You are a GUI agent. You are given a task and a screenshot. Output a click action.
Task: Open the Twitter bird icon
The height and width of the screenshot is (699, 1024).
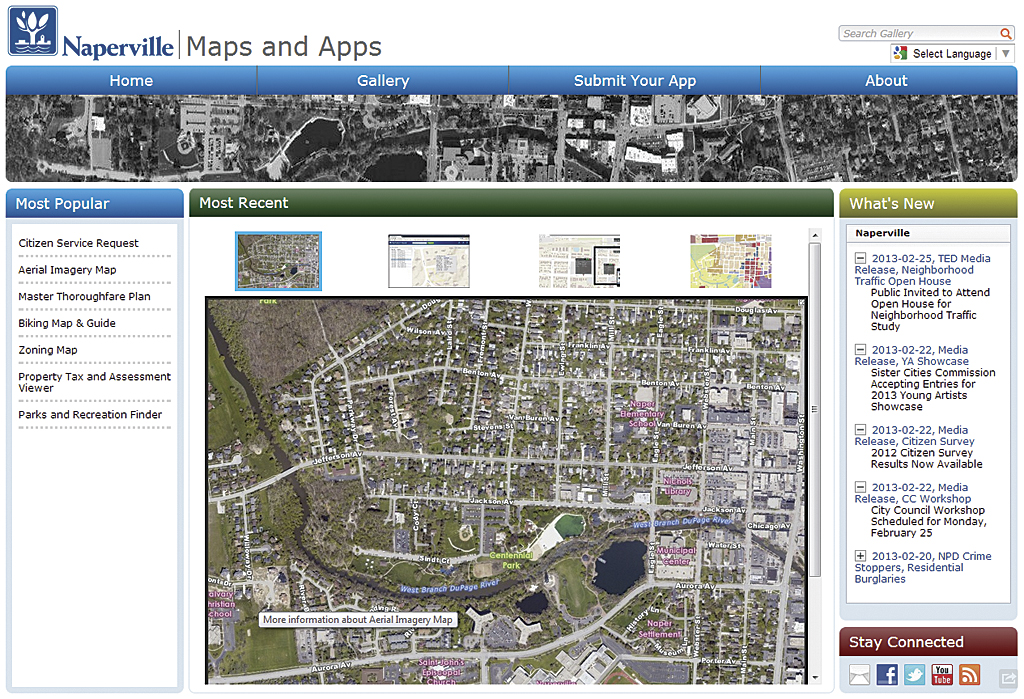click(x=914, y=675)
